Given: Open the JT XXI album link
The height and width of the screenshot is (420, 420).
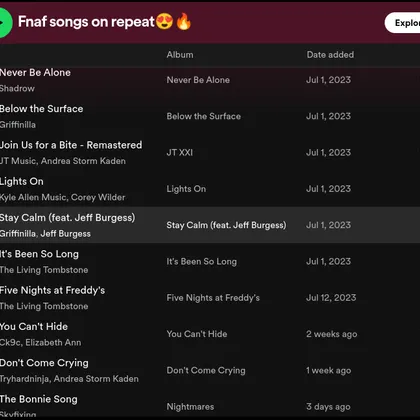Looking at the screenshot, I should [179, 153].
